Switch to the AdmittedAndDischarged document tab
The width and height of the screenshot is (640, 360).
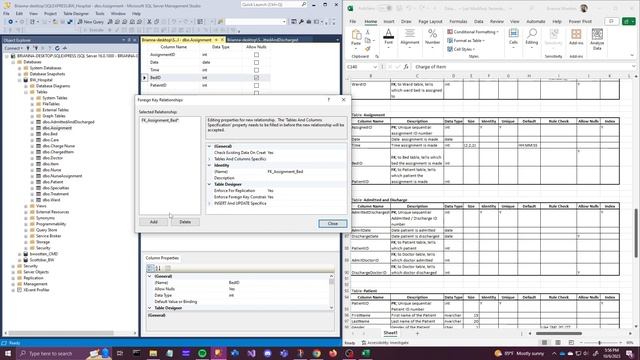coord(262,40)
